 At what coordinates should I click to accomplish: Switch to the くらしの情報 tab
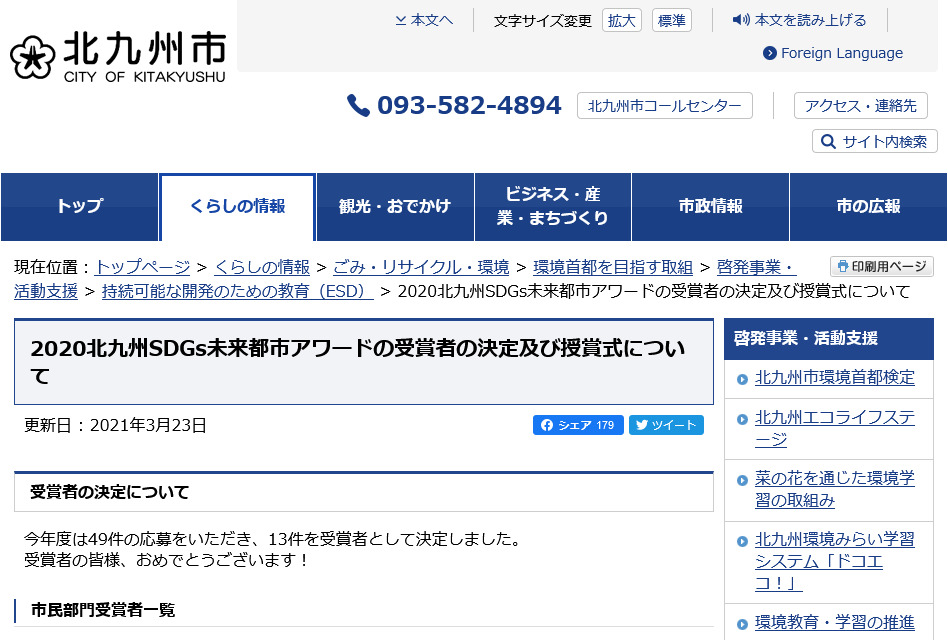tap(237, 206)
